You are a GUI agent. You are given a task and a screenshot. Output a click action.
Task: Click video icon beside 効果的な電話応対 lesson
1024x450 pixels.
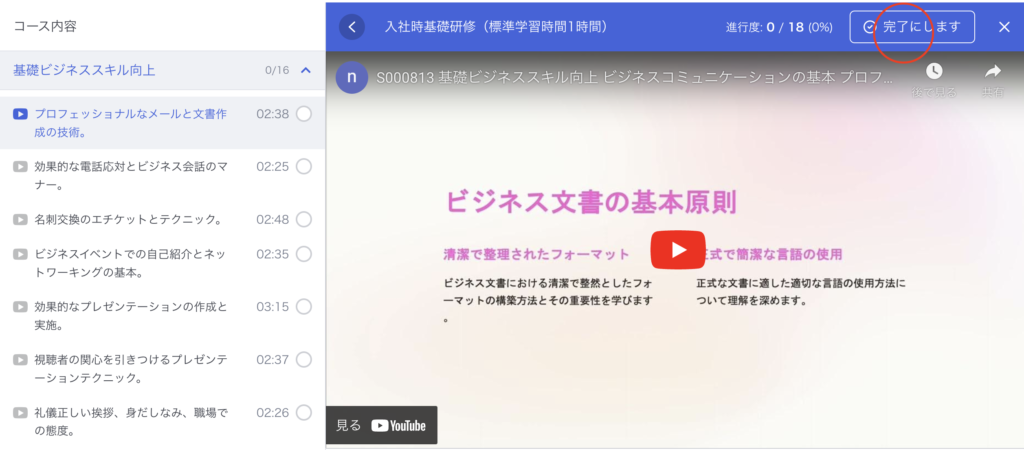coord(20,166)
